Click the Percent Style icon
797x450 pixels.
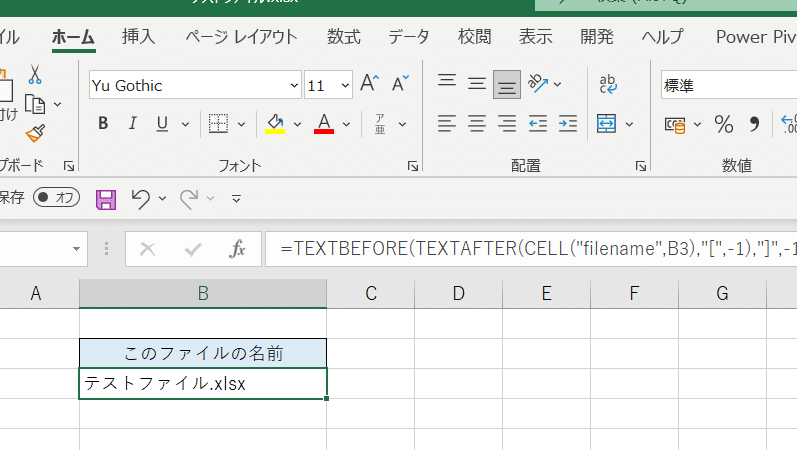tap(723, 124)
